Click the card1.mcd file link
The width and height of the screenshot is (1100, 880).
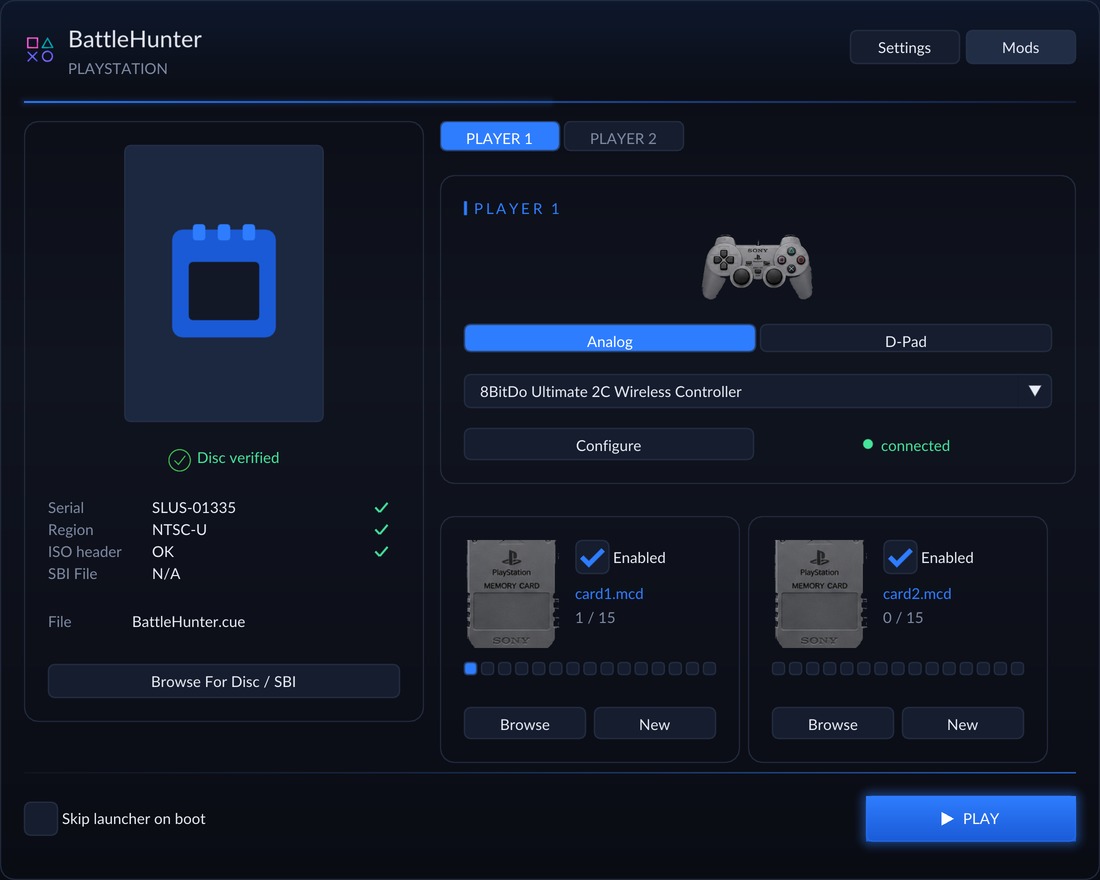tap(609, 594)
